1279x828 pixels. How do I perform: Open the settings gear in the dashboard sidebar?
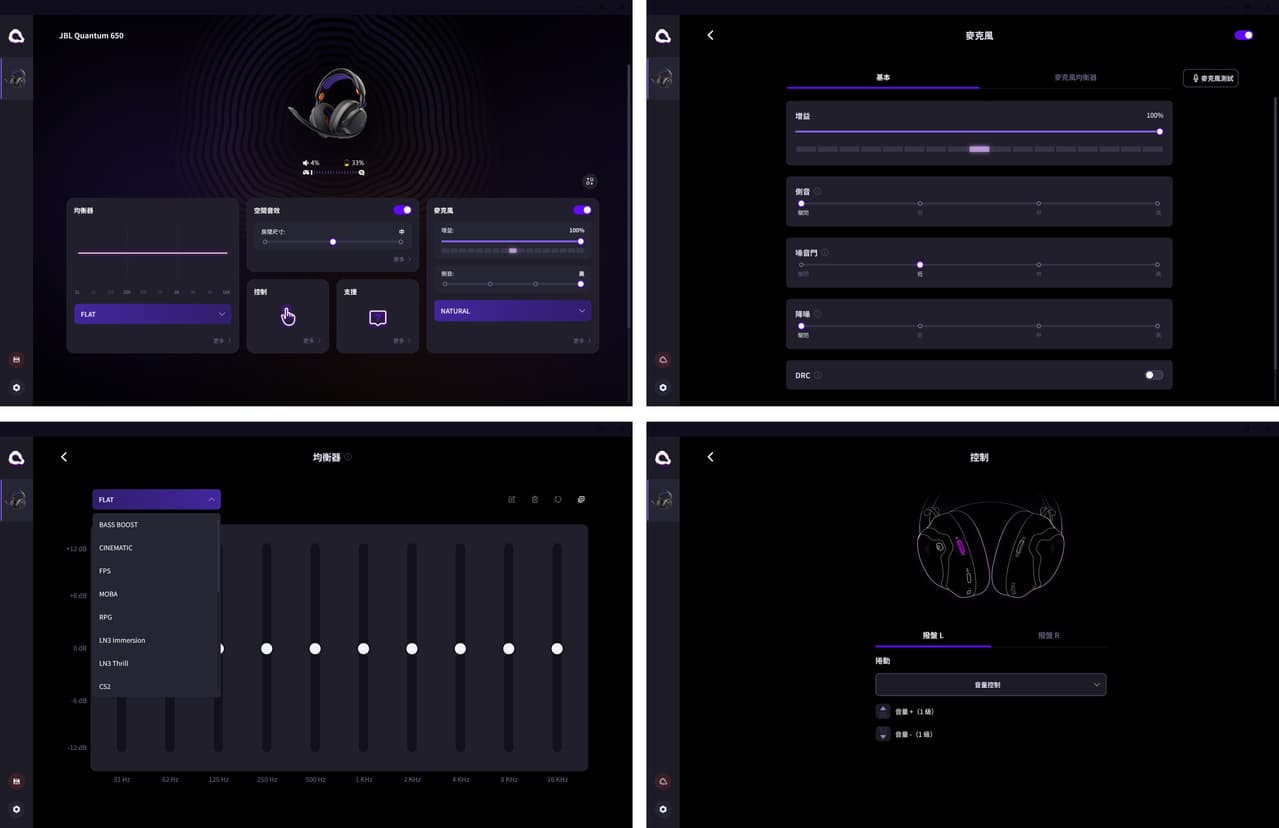pos(16,387)
